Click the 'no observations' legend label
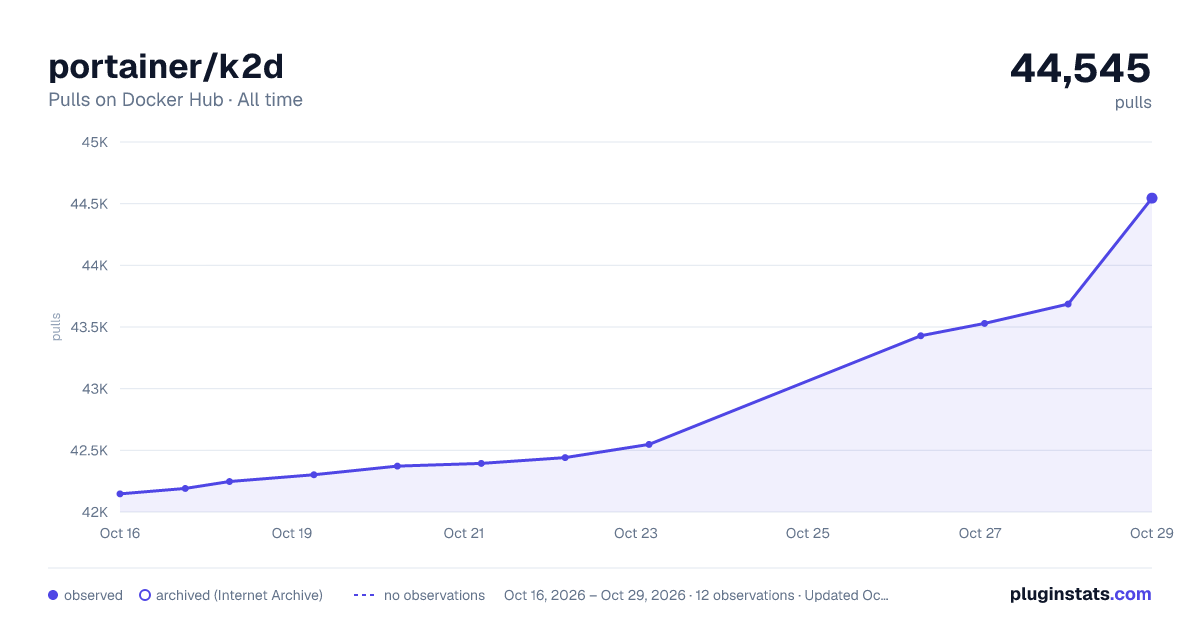 click(x=434, y=595)
